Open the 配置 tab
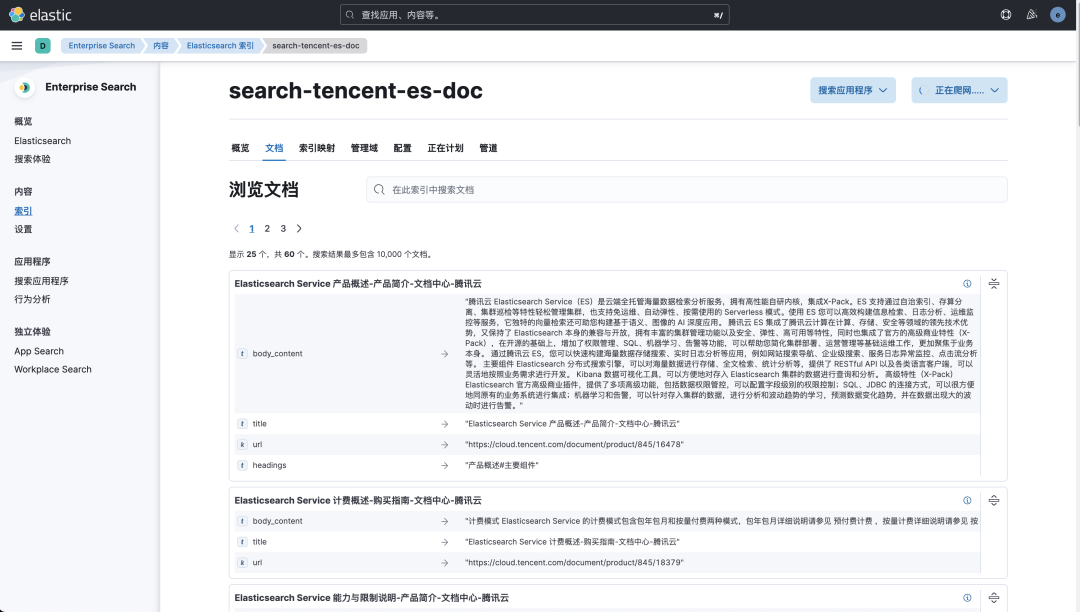The image size is (1080, 612). [402, 148]
